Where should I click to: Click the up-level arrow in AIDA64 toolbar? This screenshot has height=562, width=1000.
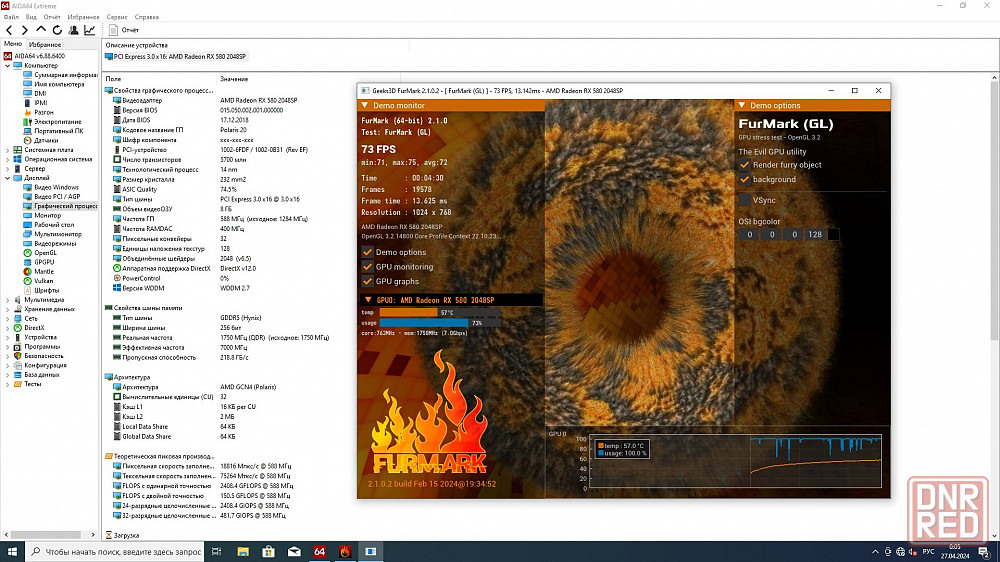41,29
